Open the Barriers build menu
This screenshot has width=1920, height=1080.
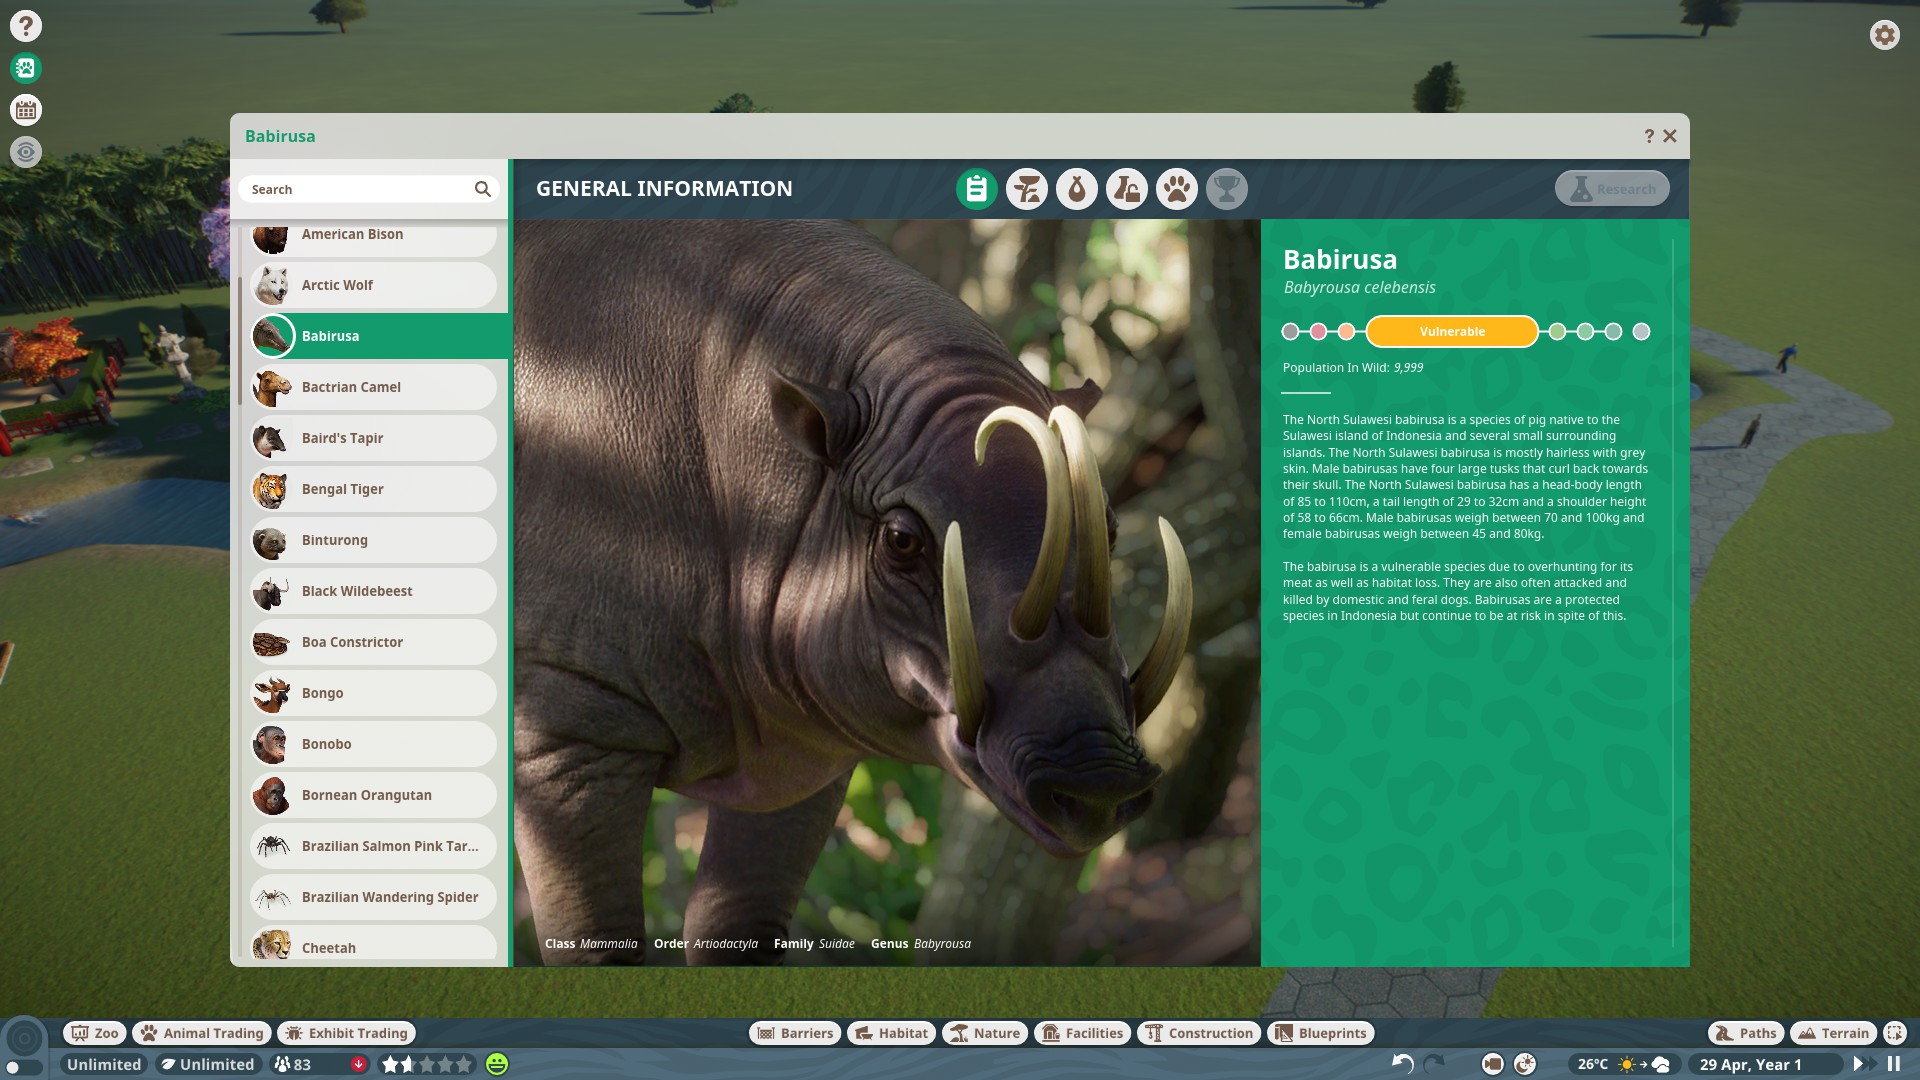795,1033
